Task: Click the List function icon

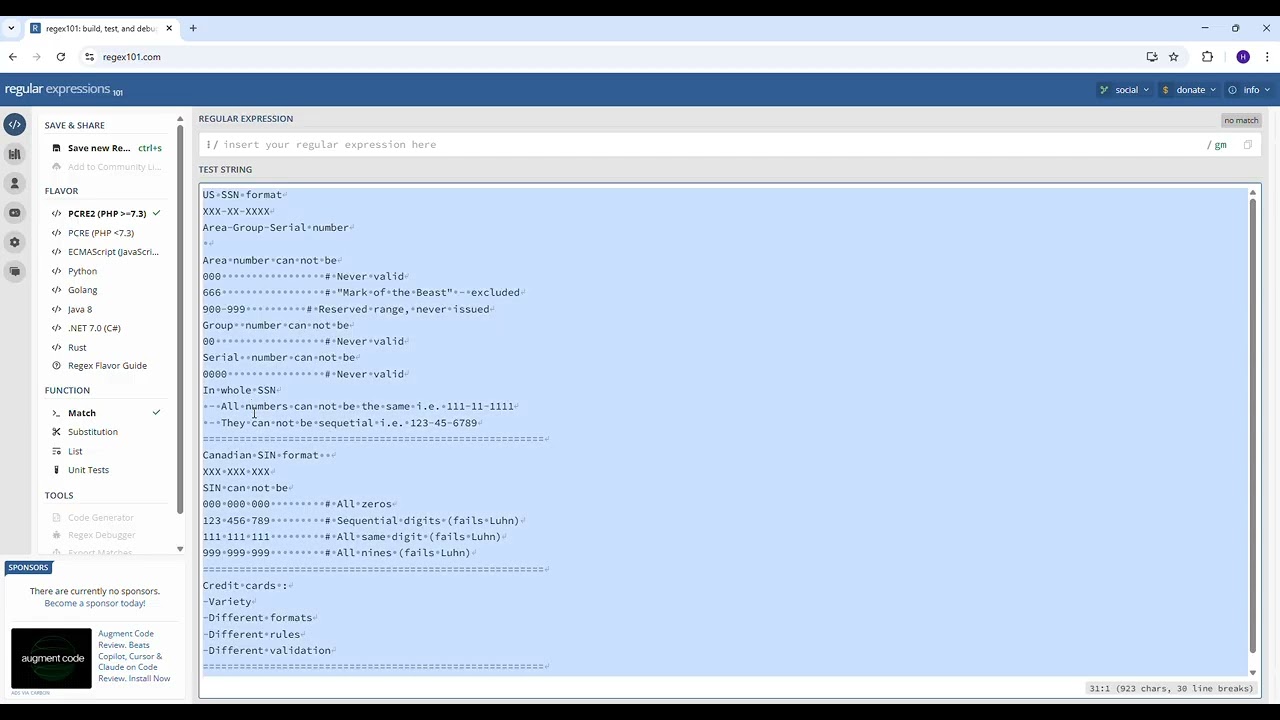Action: pyautogui.click(x=57, y=451)
